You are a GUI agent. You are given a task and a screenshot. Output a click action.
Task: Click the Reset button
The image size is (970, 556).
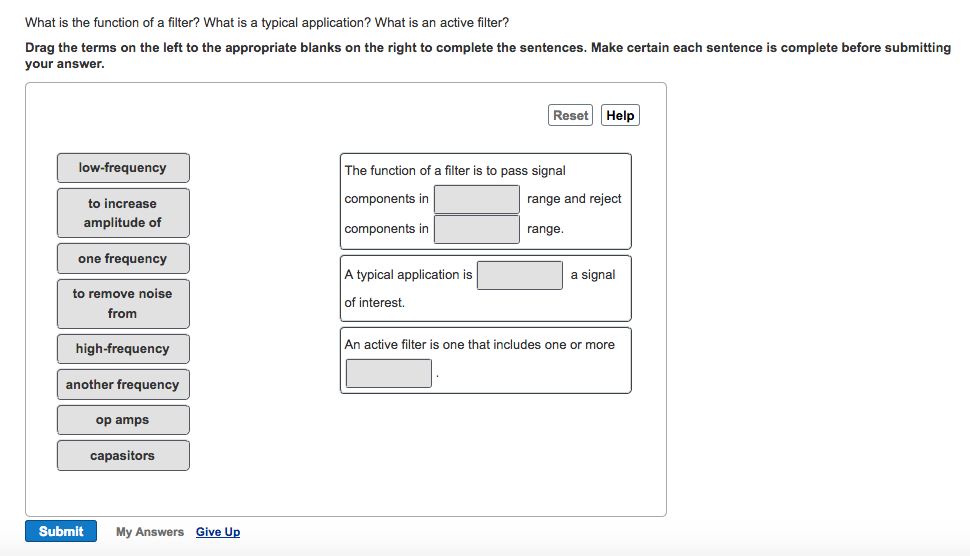570,115
